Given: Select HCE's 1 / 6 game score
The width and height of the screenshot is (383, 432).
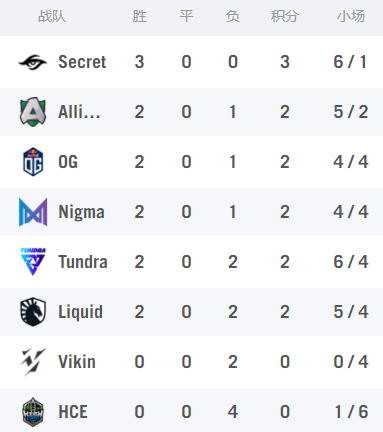Looking at the screenshot, I should 351,412.
